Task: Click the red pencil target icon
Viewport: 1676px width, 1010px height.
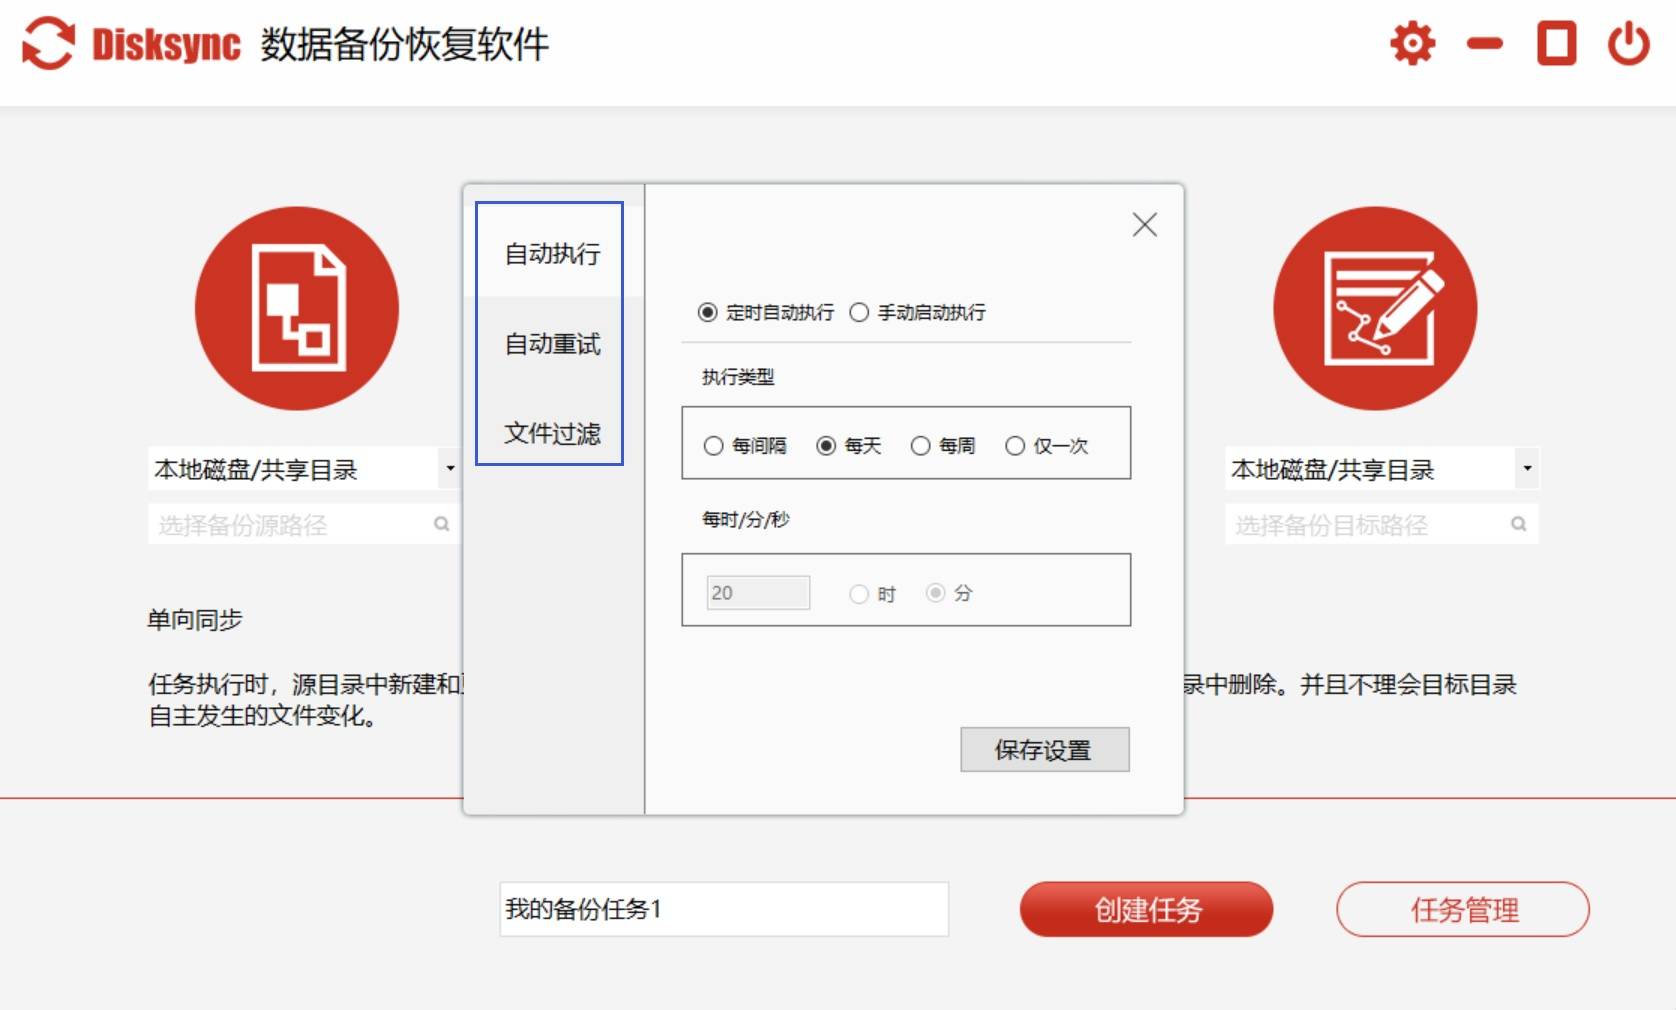Action: click(1375, 308)
